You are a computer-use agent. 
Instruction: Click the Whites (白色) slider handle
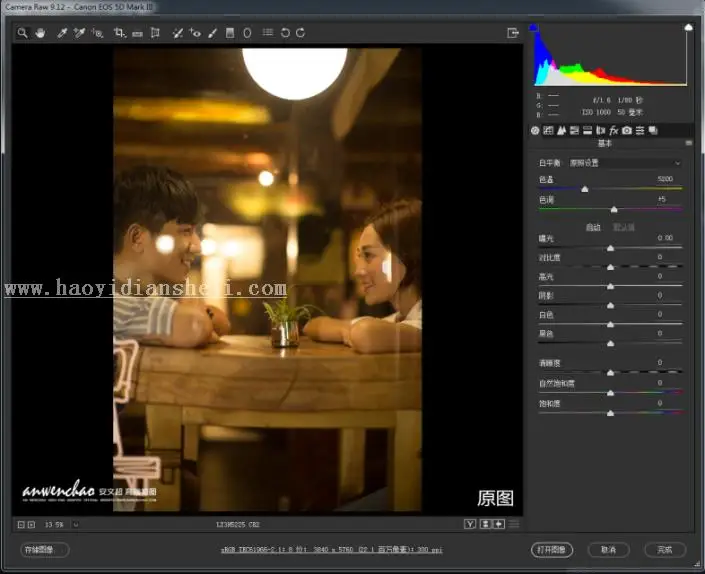pos(611,325)
